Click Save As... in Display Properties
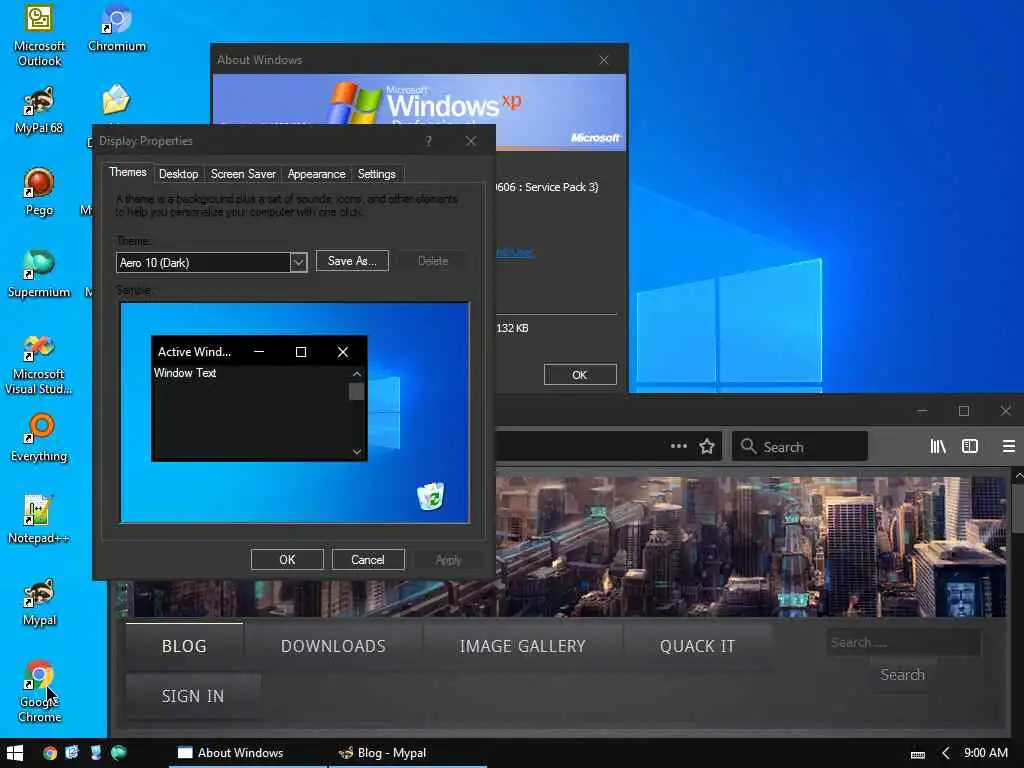The image size is (1024, 768). pyautogui.click(x=352, y=261)
